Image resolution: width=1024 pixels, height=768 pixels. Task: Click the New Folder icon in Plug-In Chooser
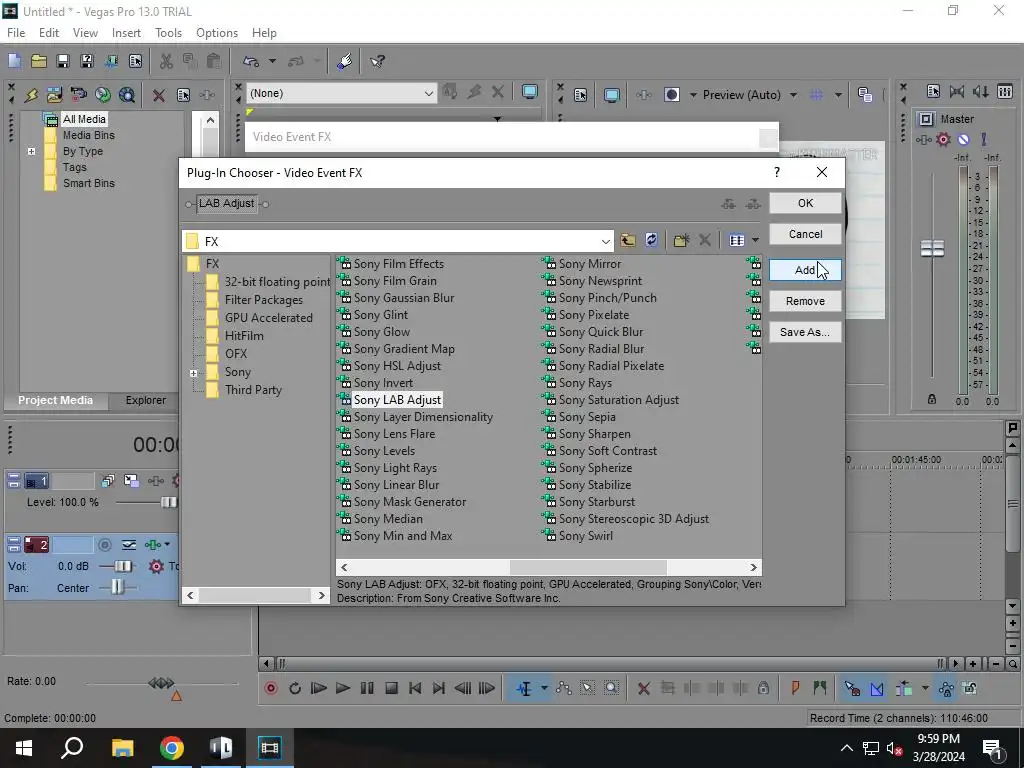pyautogui.click(x=681, y=240)
